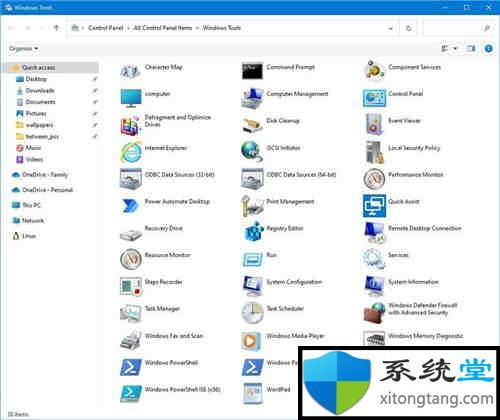Open ODBC Data Sources (64-bit) icon
This screenshot has height=420, width=500.
[252, 178]
